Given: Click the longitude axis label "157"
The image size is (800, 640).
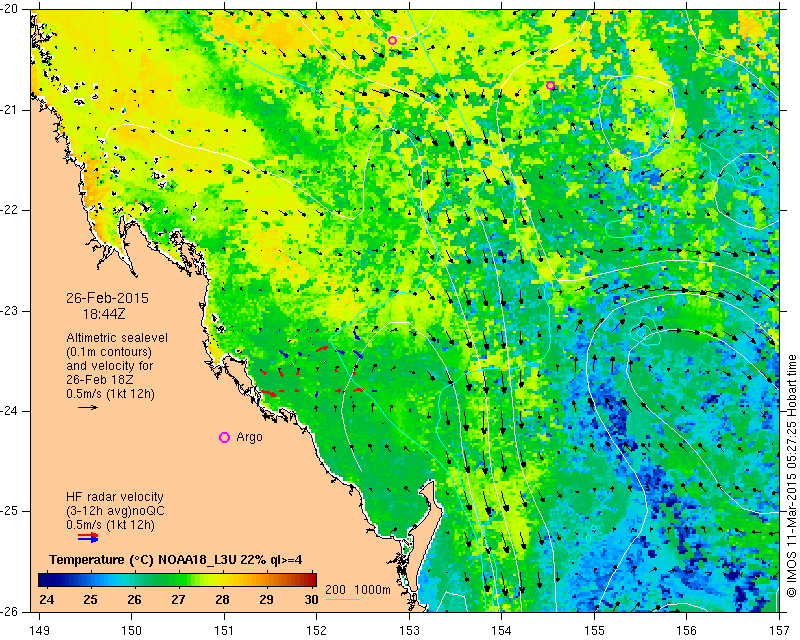Looking at the screenshot, I should pos(780,631).
